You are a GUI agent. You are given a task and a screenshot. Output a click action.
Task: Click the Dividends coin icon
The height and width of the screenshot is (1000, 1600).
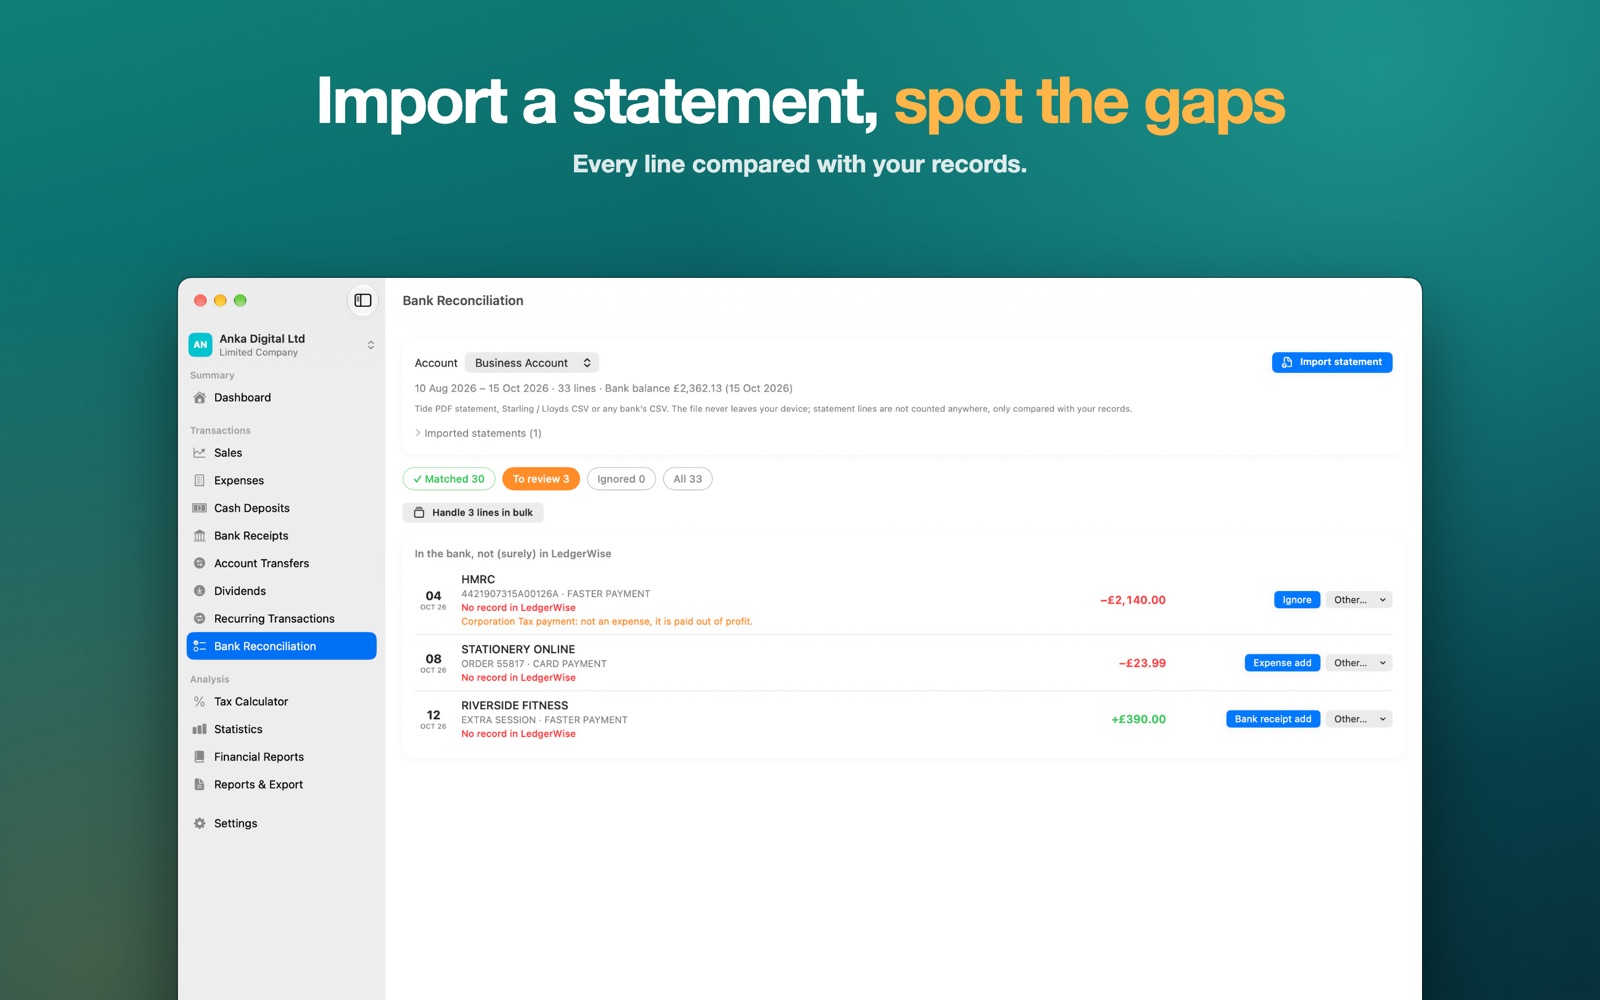point(200,591)
